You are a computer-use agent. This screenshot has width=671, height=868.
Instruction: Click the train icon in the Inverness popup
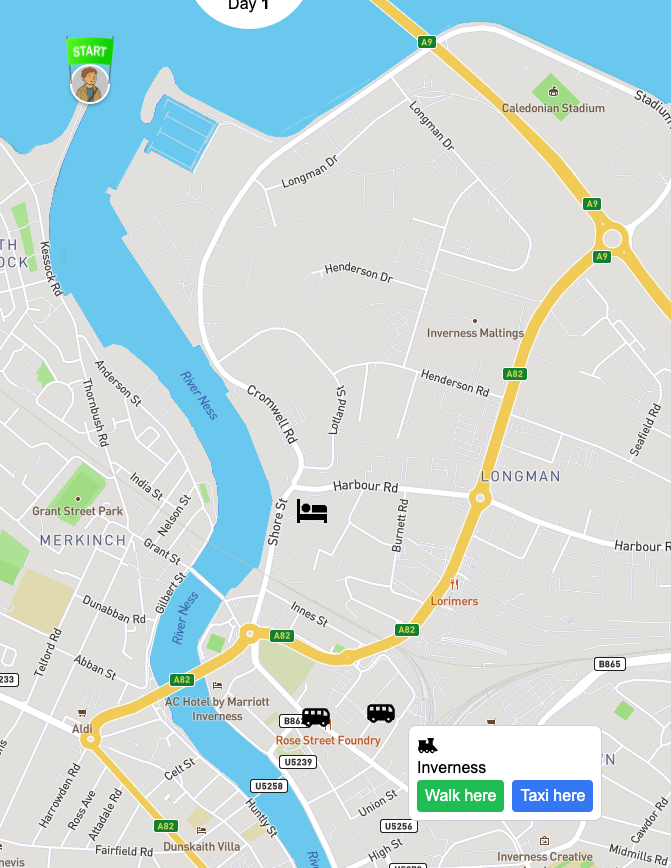(427, 746)
